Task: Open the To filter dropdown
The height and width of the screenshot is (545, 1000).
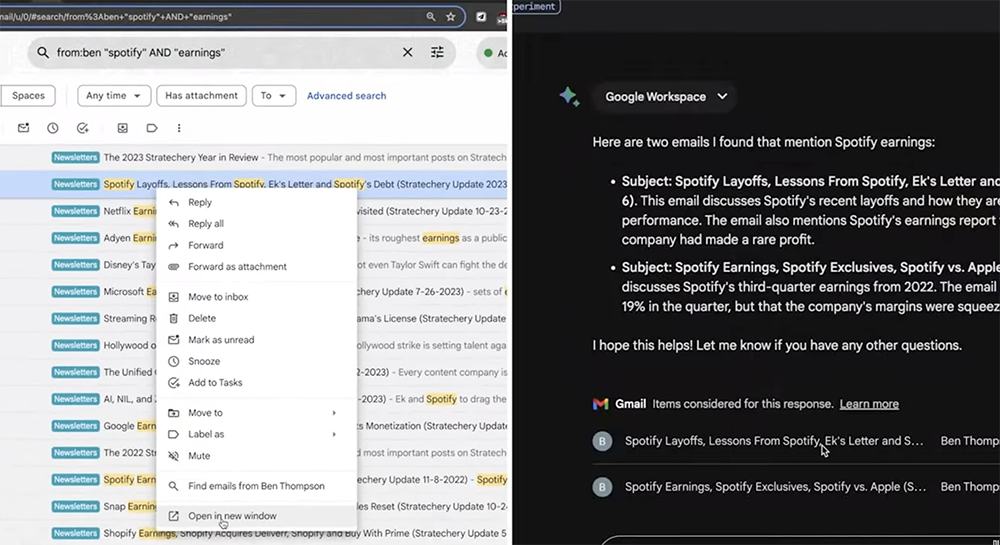Action: (x=274, y=96)
